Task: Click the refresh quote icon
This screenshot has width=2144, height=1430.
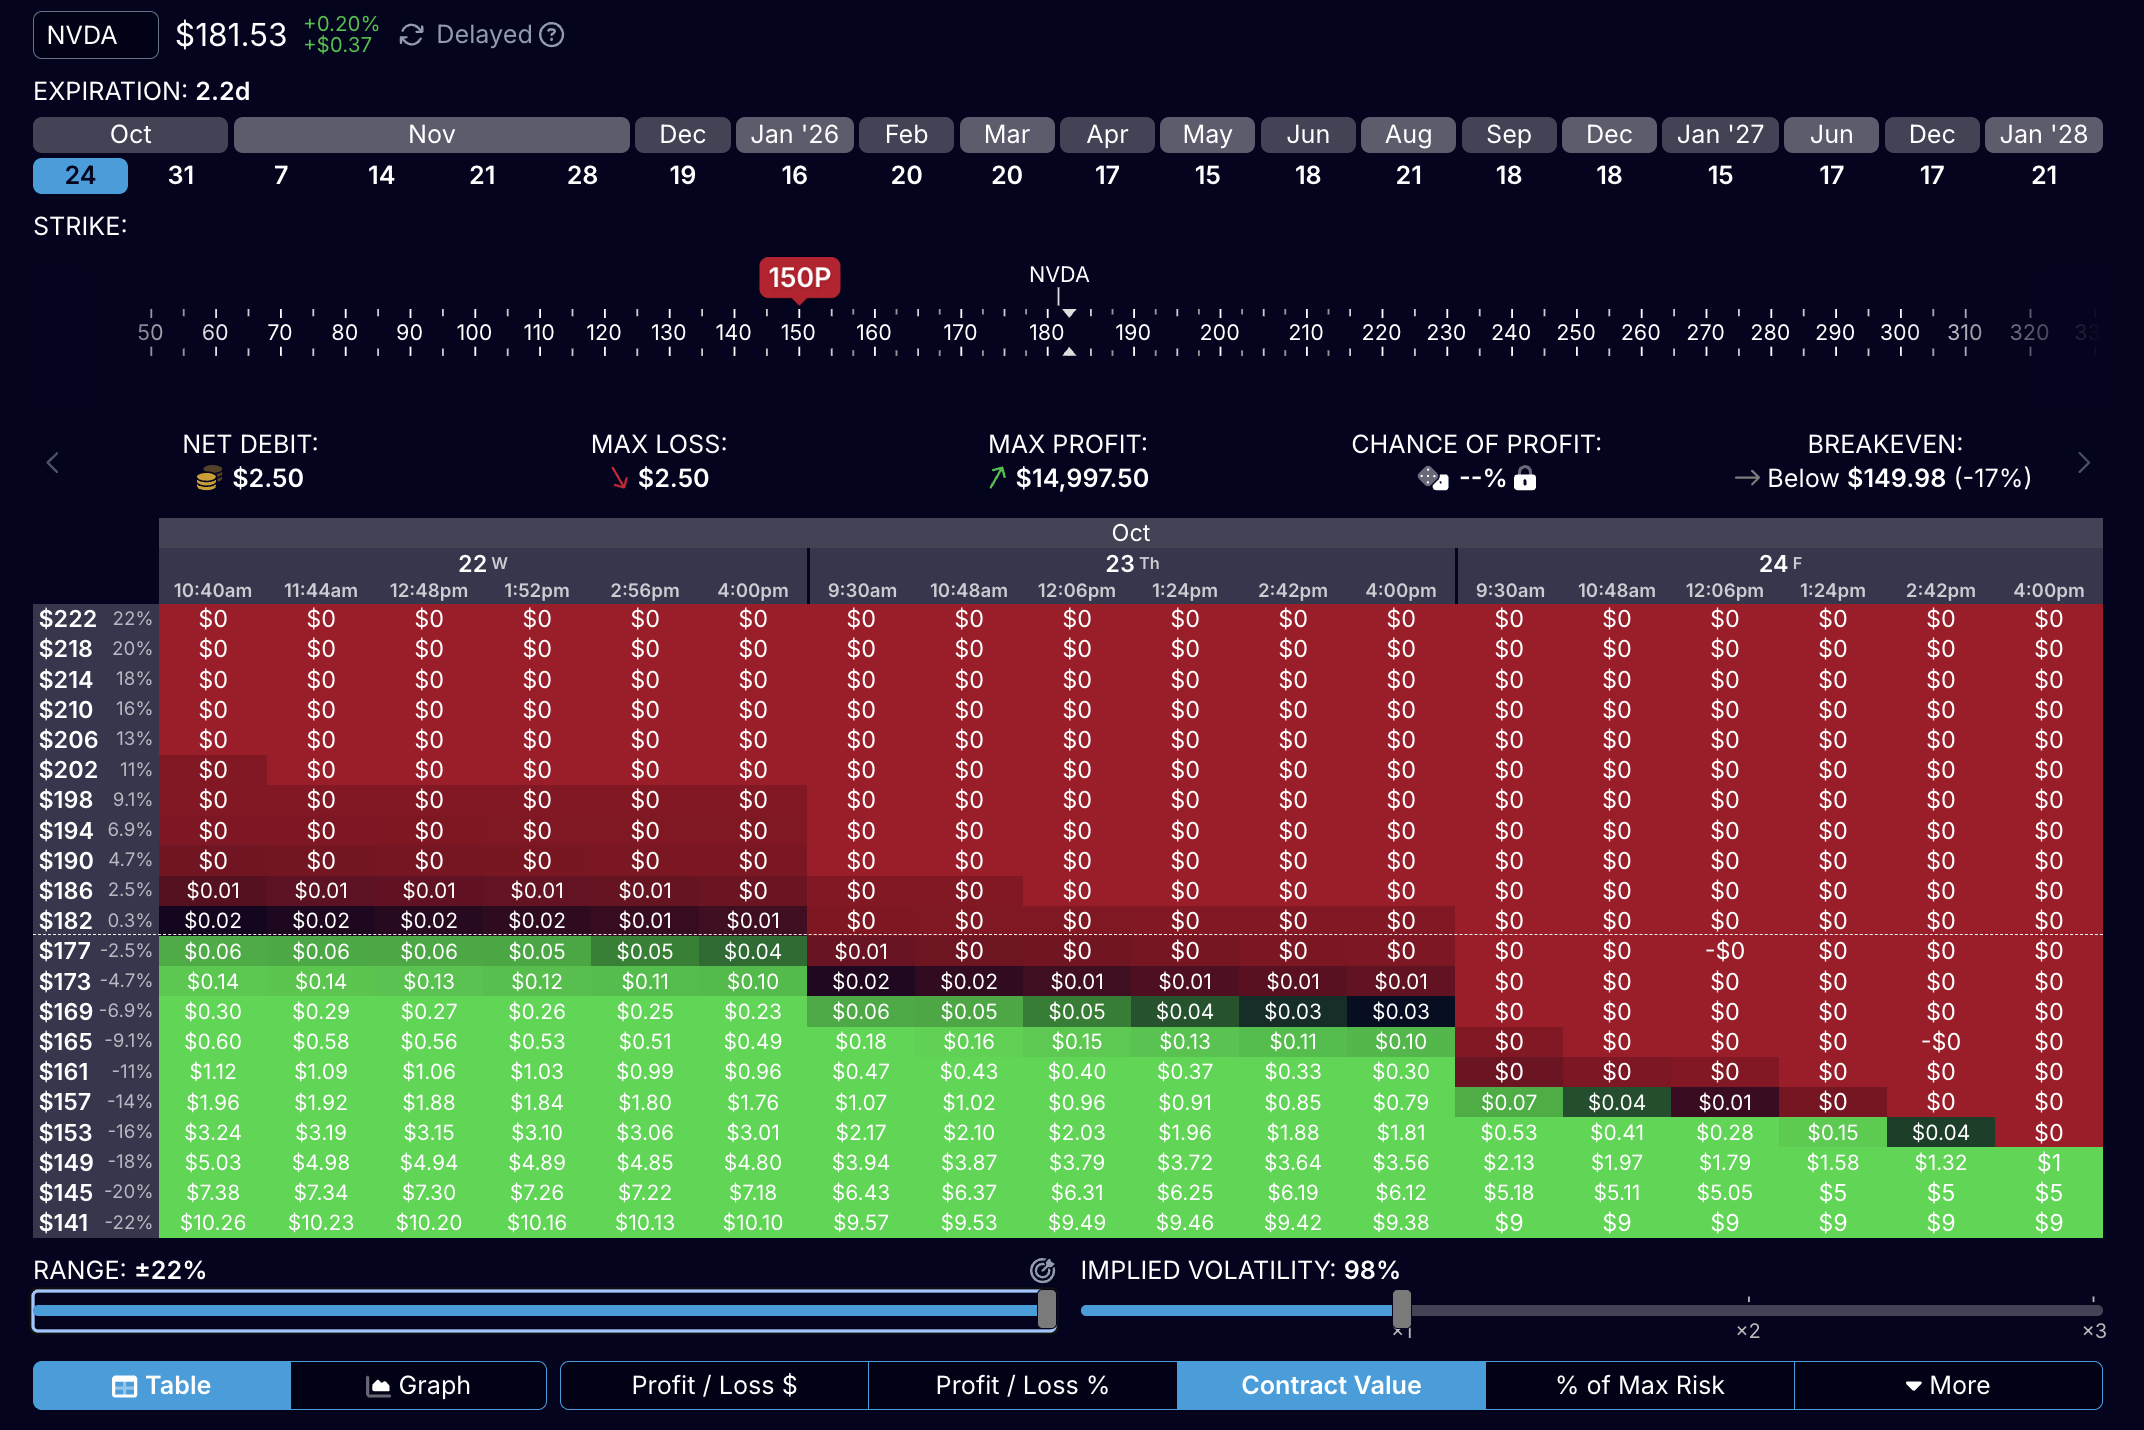Action: click(x=411, y=35)
